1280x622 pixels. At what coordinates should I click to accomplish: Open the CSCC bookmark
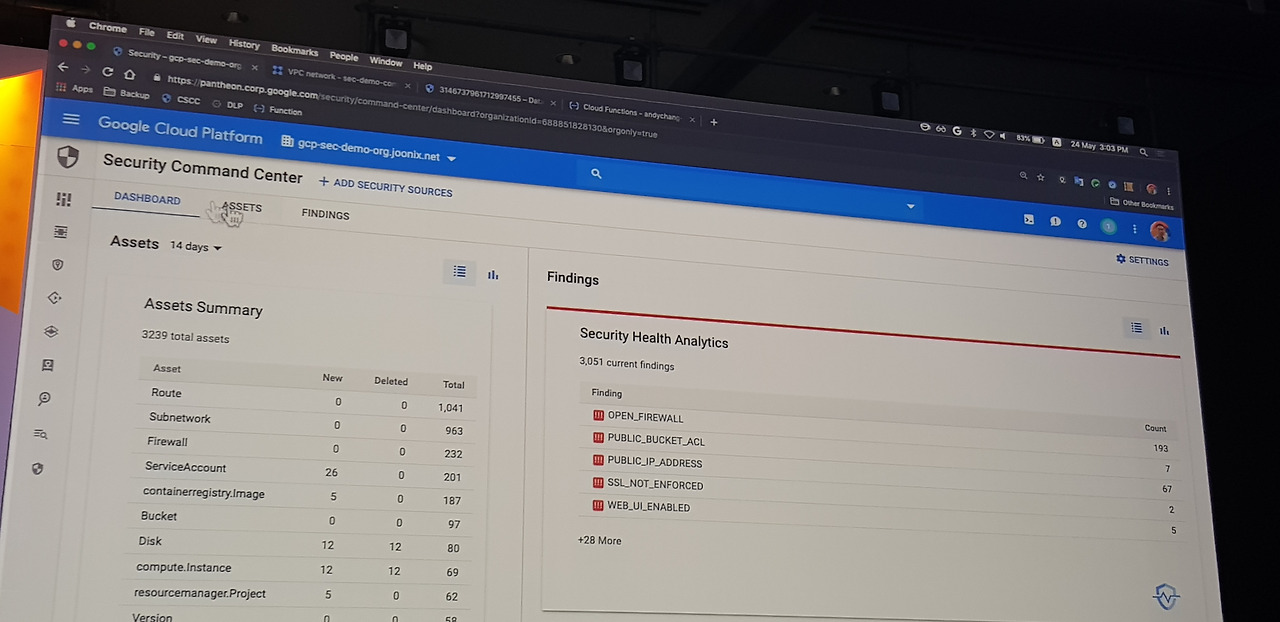click(x=180, y=100)
